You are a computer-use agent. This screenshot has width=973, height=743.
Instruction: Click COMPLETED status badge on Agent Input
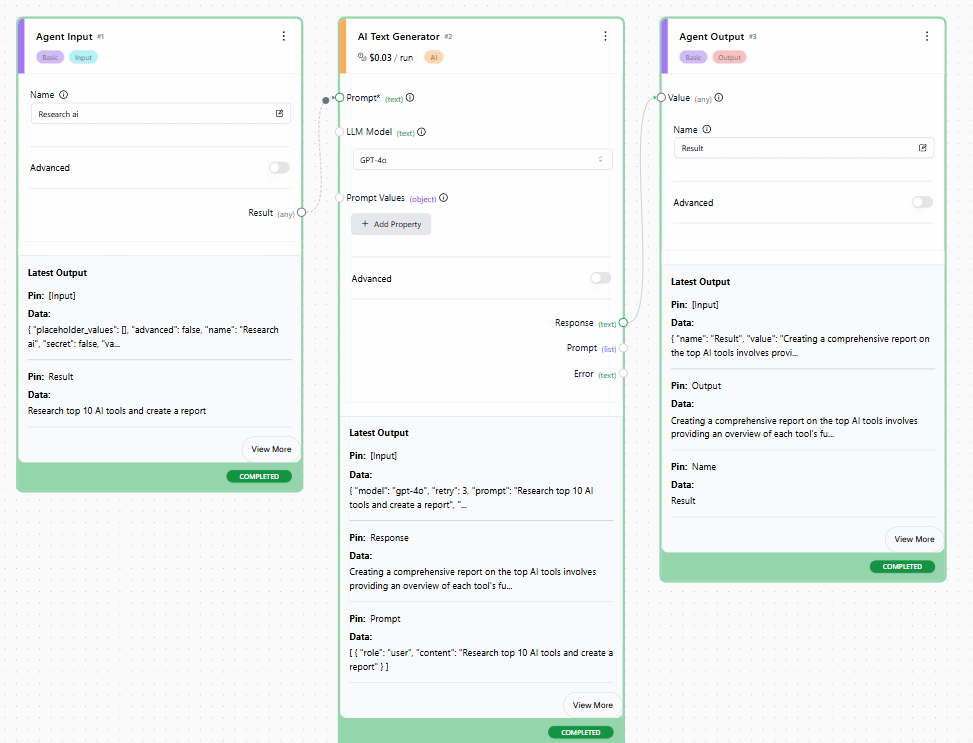tap(259, 476)
